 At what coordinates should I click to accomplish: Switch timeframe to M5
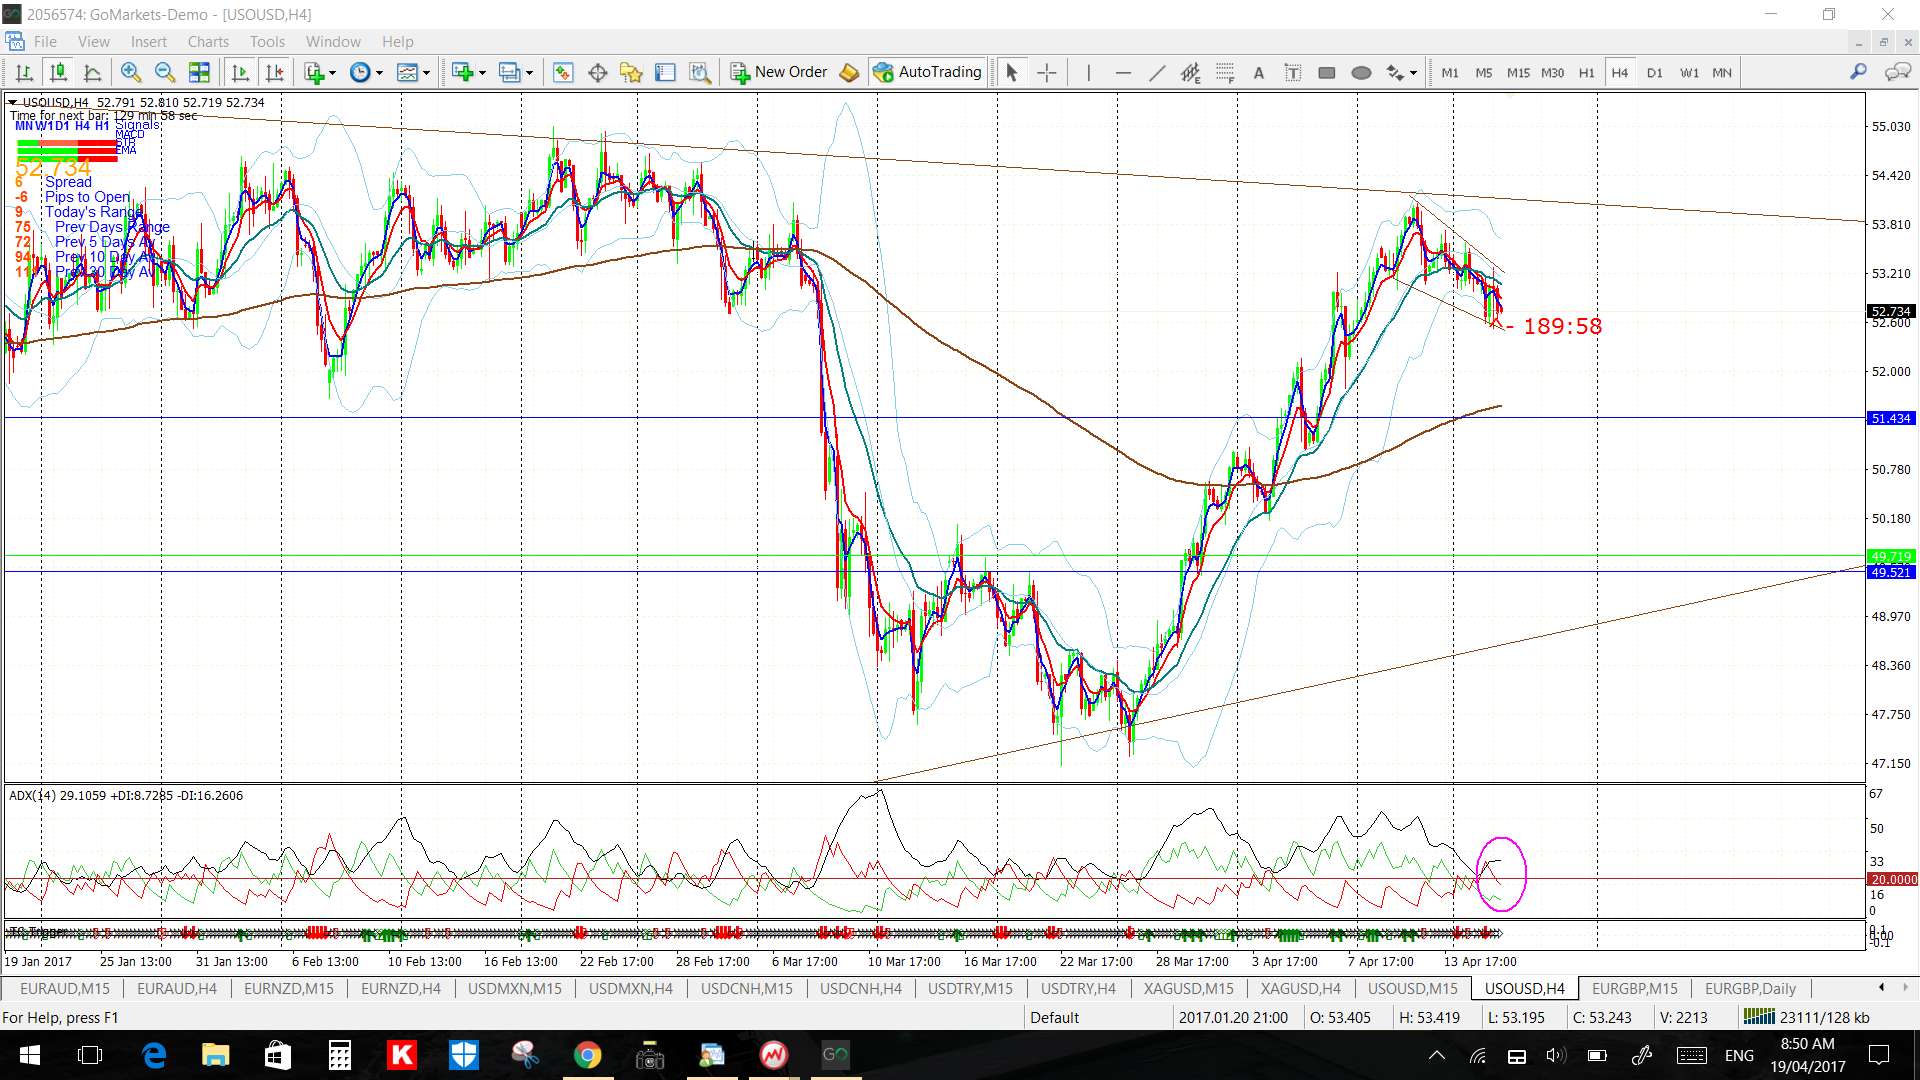pyautogui.click(x=1484, y=72)
